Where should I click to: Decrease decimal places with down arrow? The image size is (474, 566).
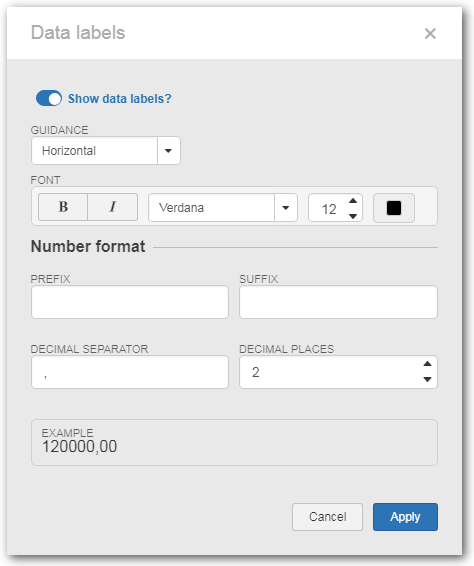tap(427, 379)
